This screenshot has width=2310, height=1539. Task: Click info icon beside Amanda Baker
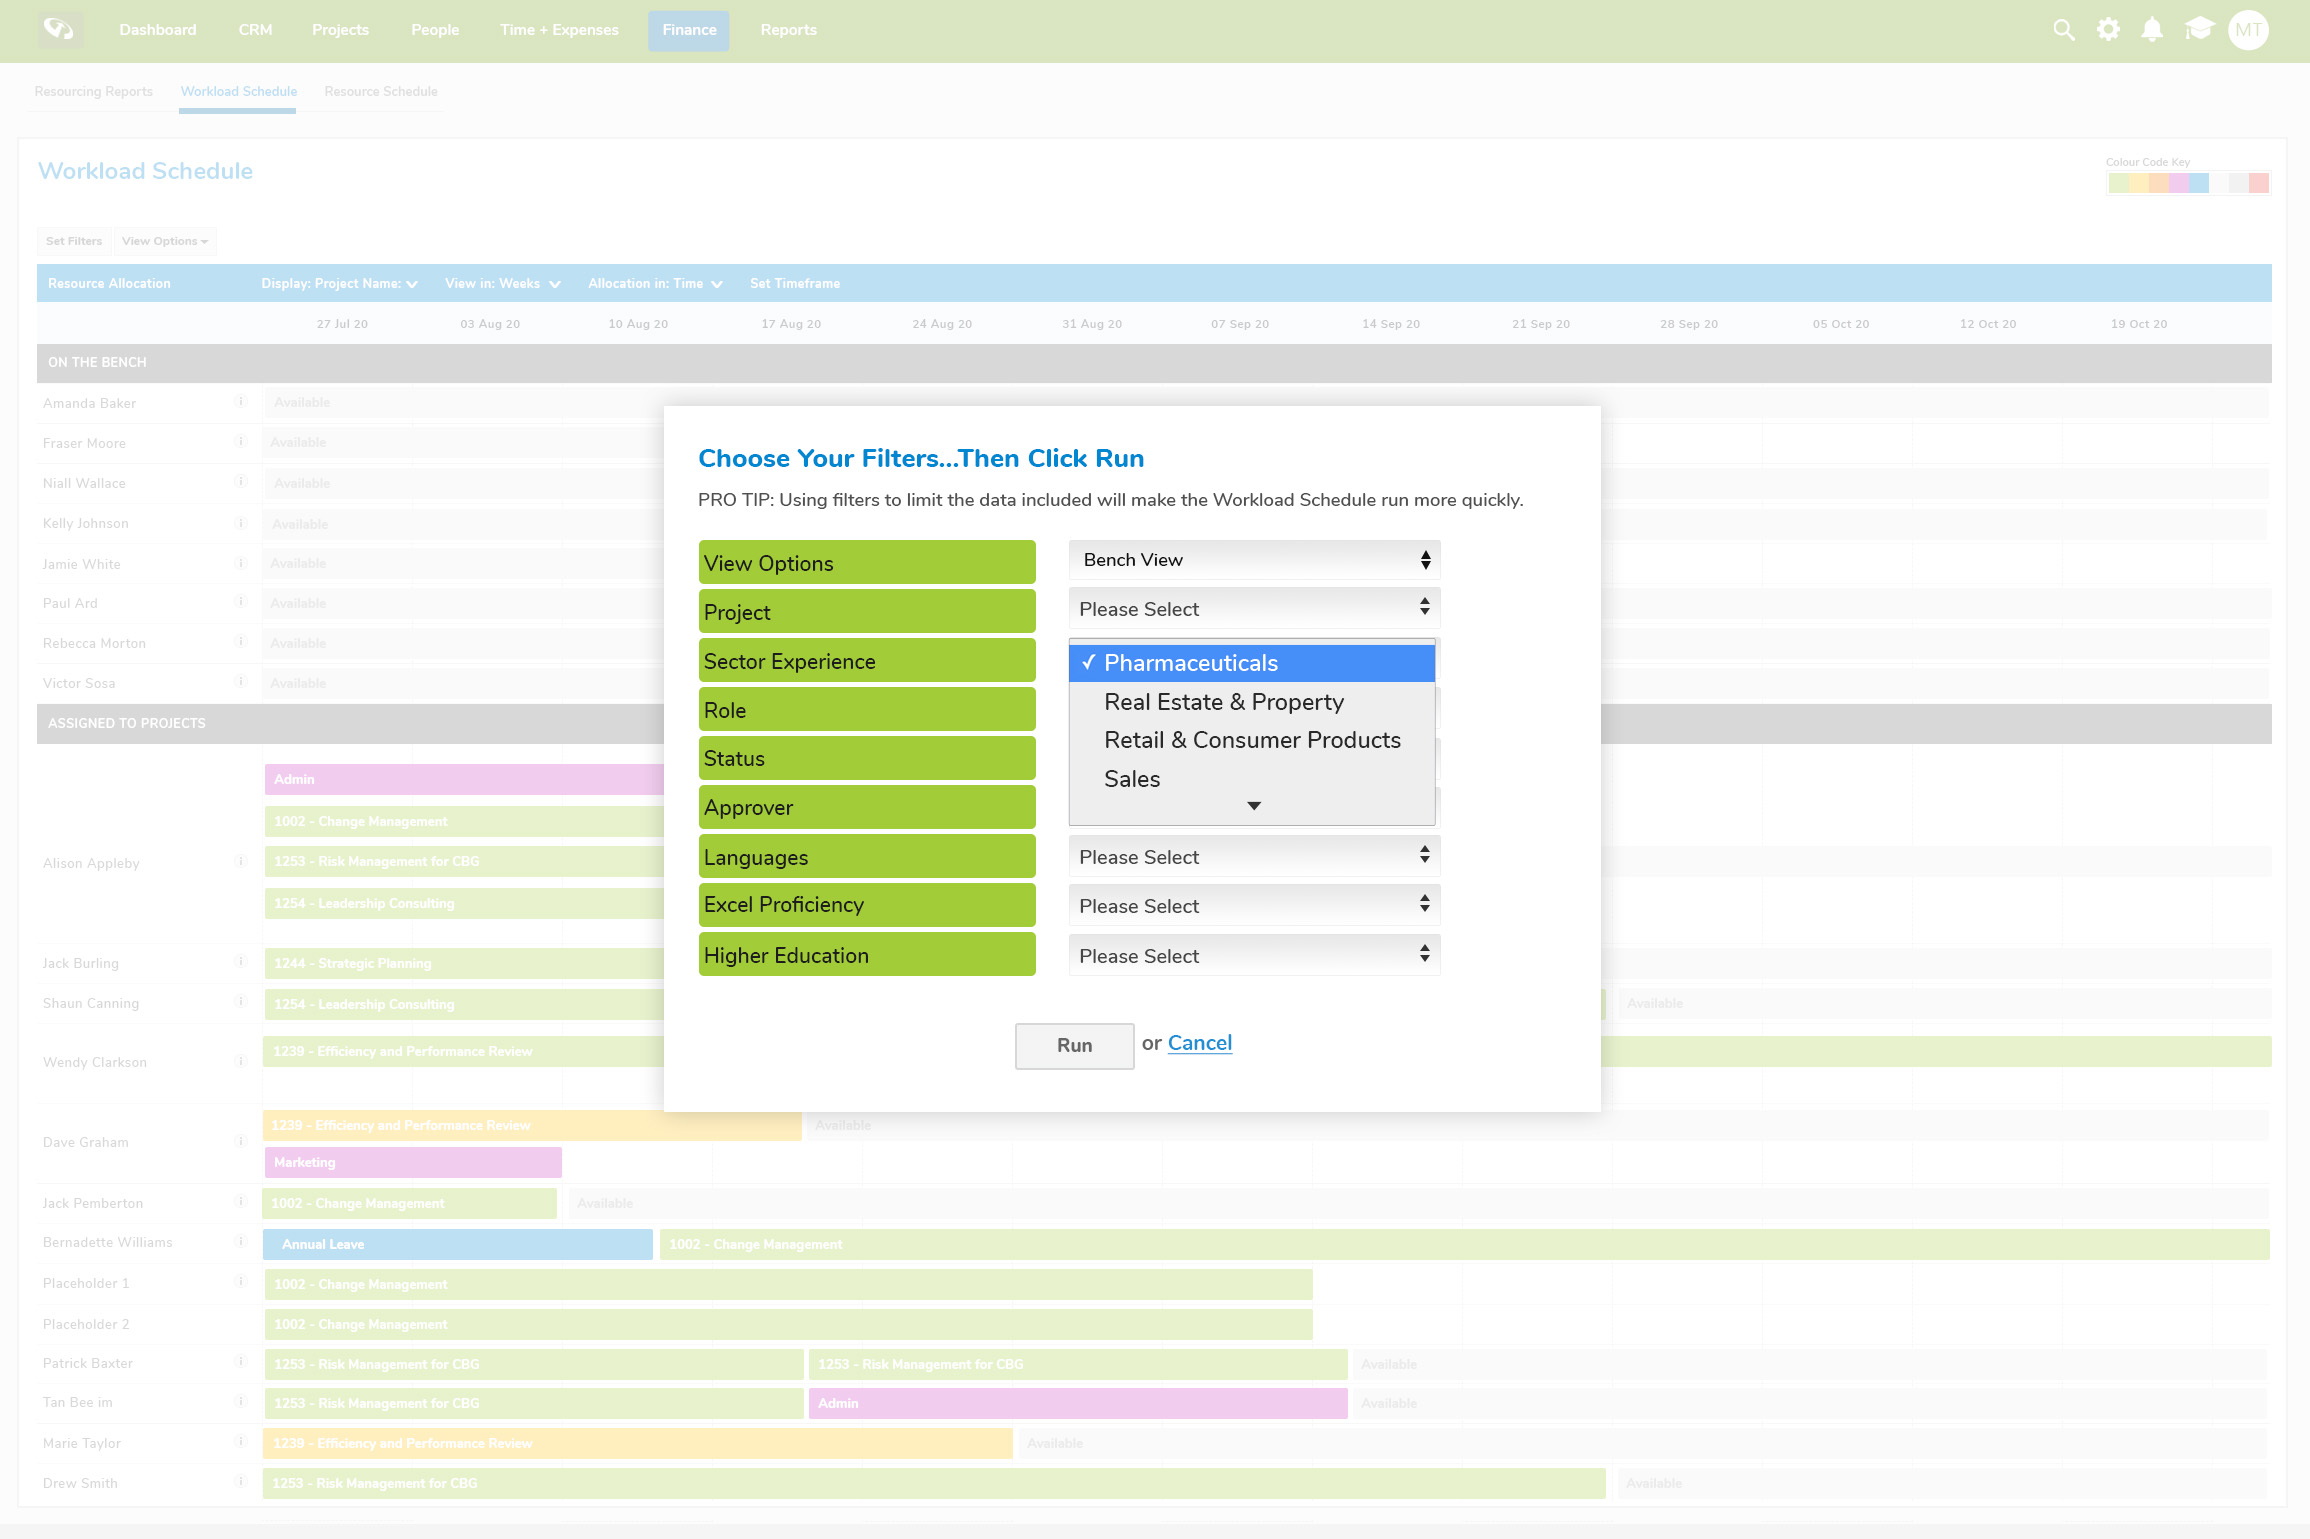click(x=240, y=402)
